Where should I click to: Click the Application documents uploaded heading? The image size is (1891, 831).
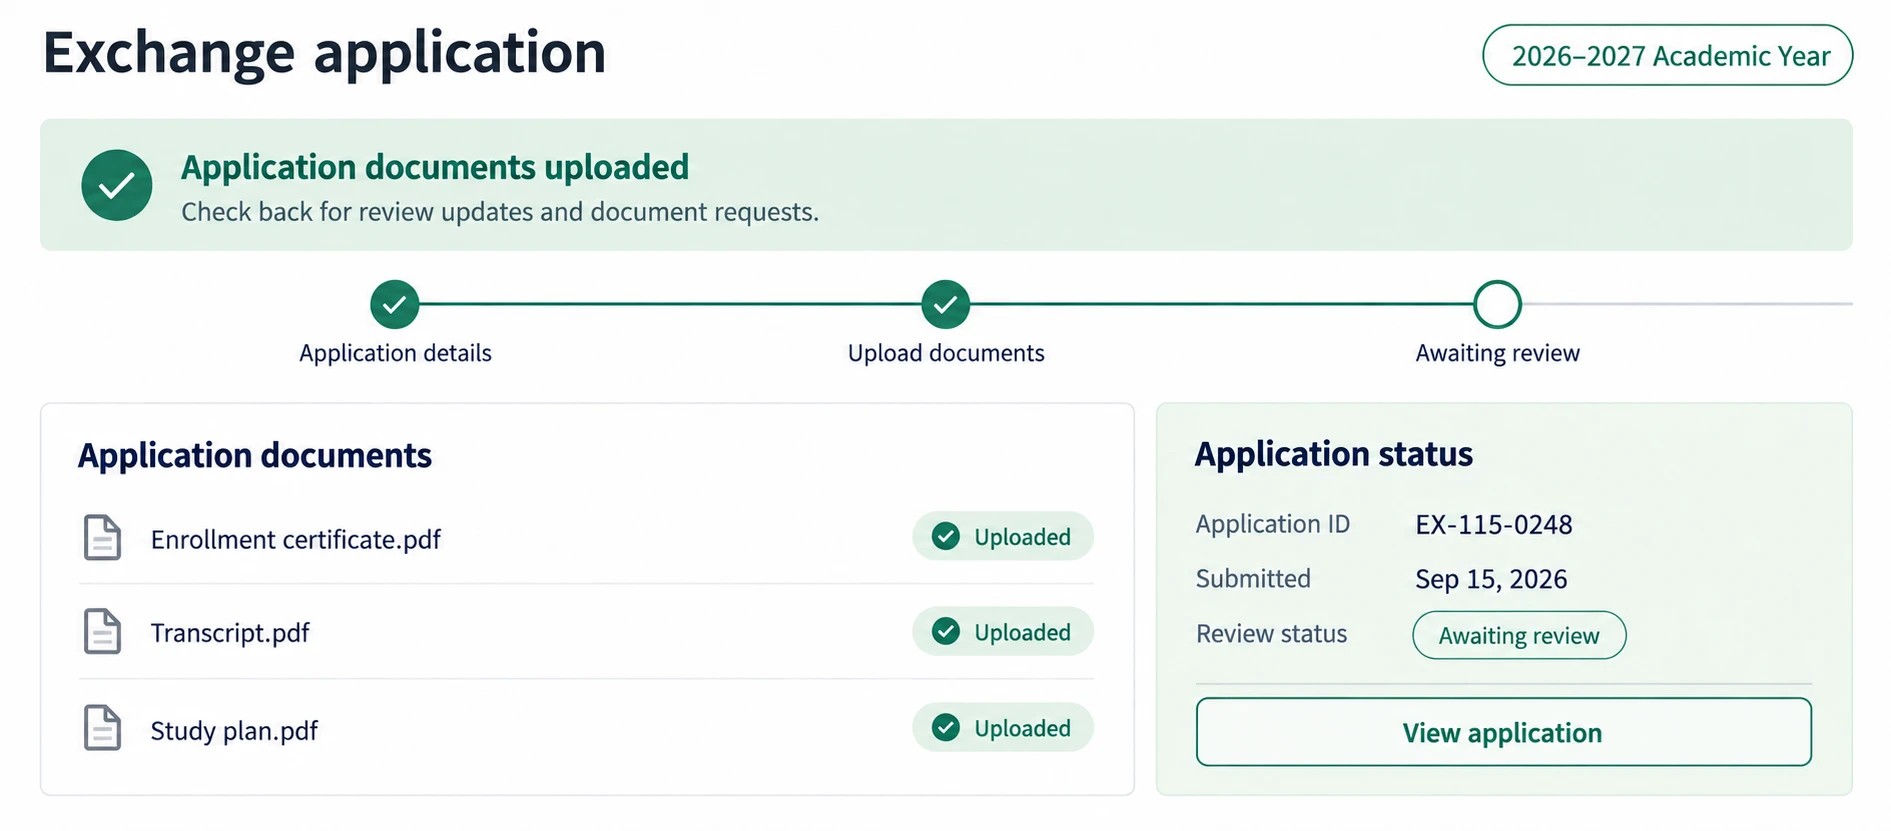tap(435, 167)
